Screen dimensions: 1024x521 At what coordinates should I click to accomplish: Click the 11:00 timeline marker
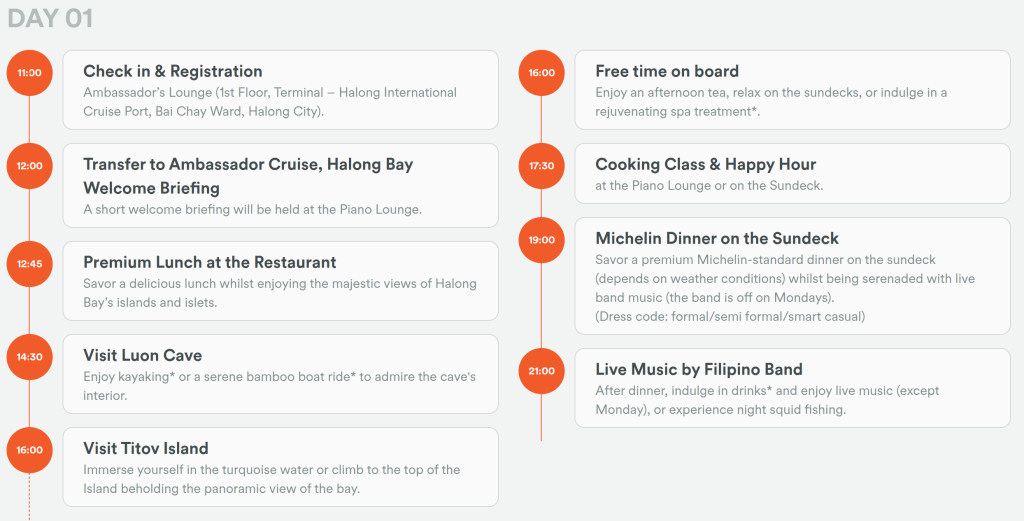pyautogui.click(x=30, y=73)
